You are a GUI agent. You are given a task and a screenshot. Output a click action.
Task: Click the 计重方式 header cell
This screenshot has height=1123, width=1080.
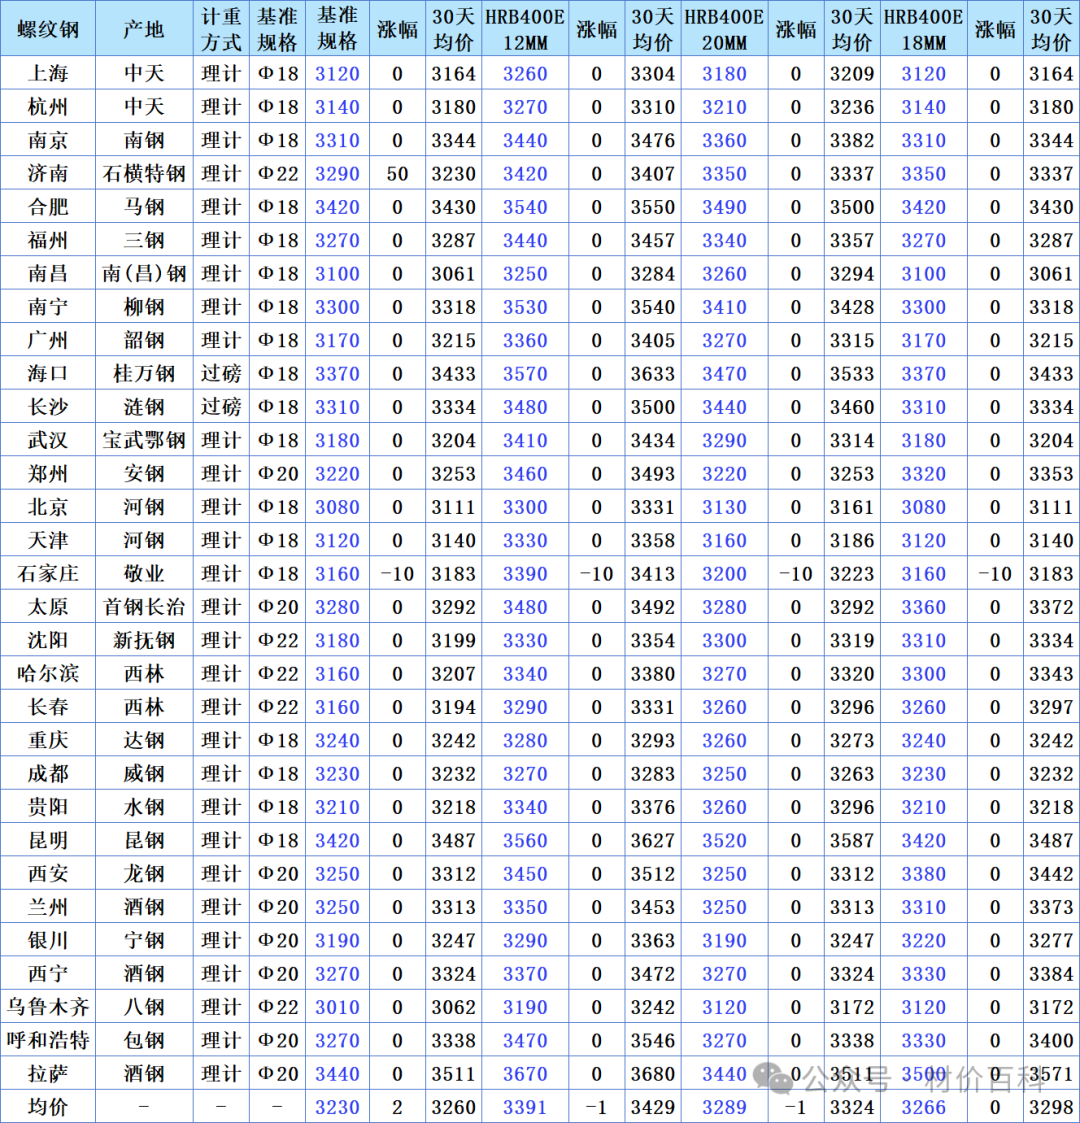click(221, 29)
